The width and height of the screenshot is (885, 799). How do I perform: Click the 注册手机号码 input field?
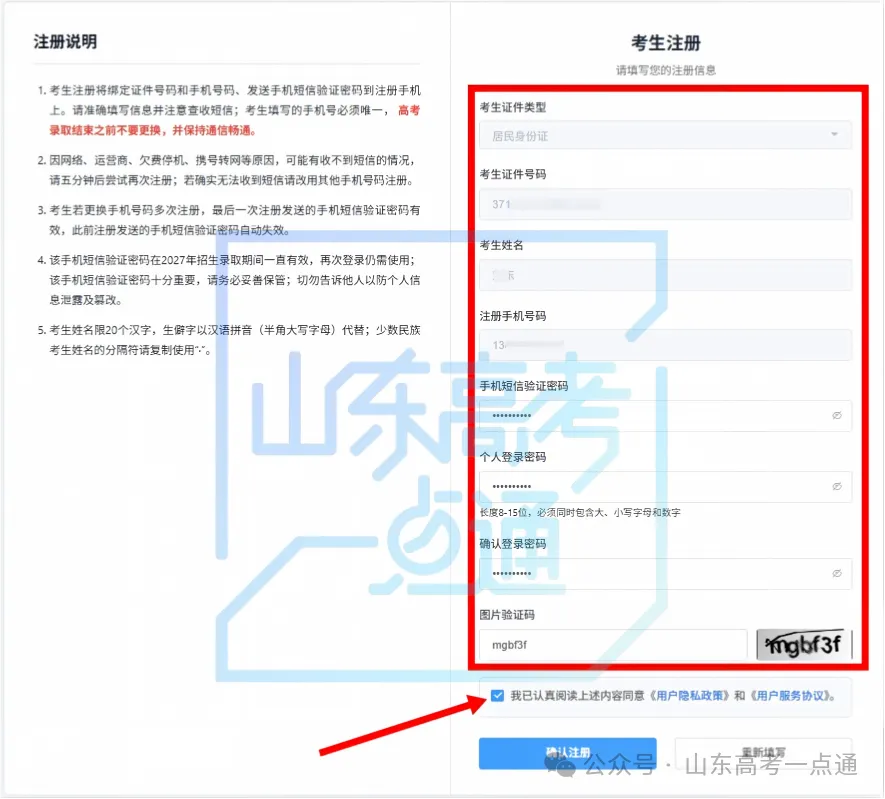[x=665, y=345]
